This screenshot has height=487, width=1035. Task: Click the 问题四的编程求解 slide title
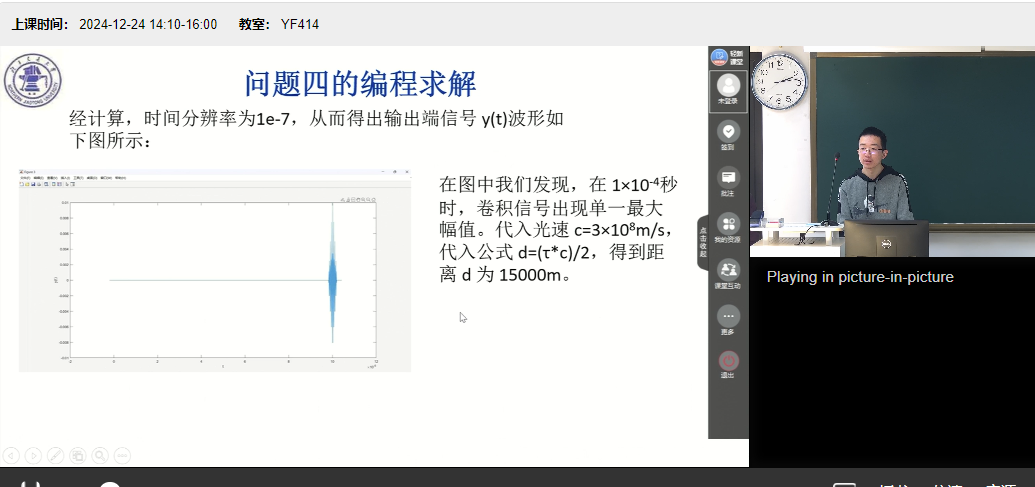point(360,82)
